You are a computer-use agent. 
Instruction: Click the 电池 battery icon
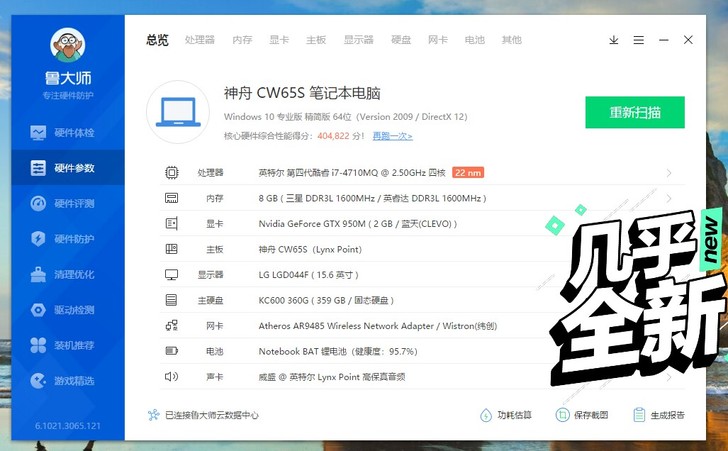171,351
